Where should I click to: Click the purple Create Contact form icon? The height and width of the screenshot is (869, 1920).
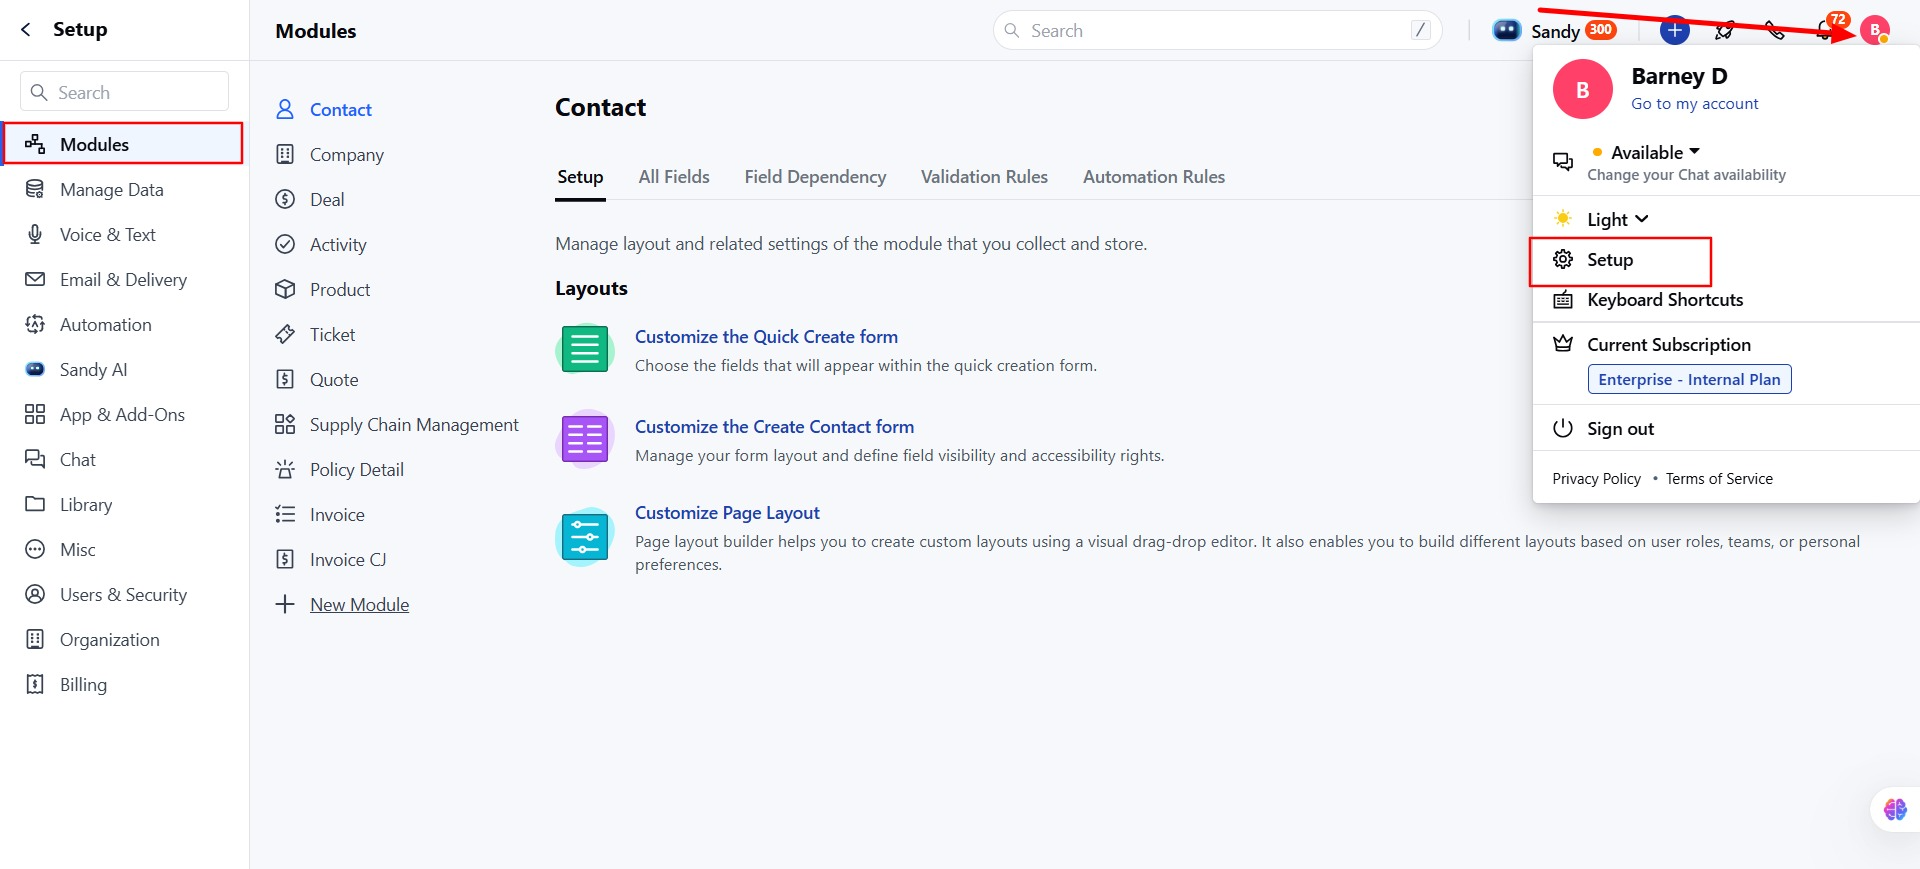click(x=585, y=439)
